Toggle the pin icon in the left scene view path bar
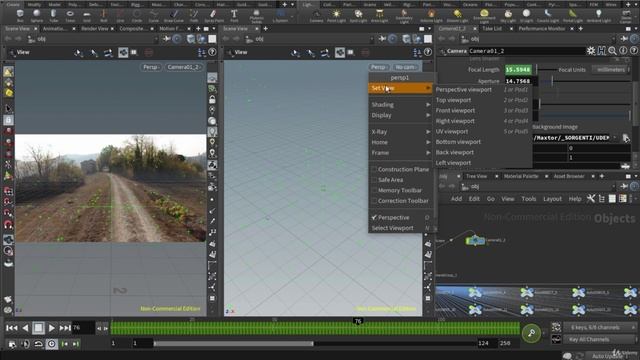 [x=167, y=39]
